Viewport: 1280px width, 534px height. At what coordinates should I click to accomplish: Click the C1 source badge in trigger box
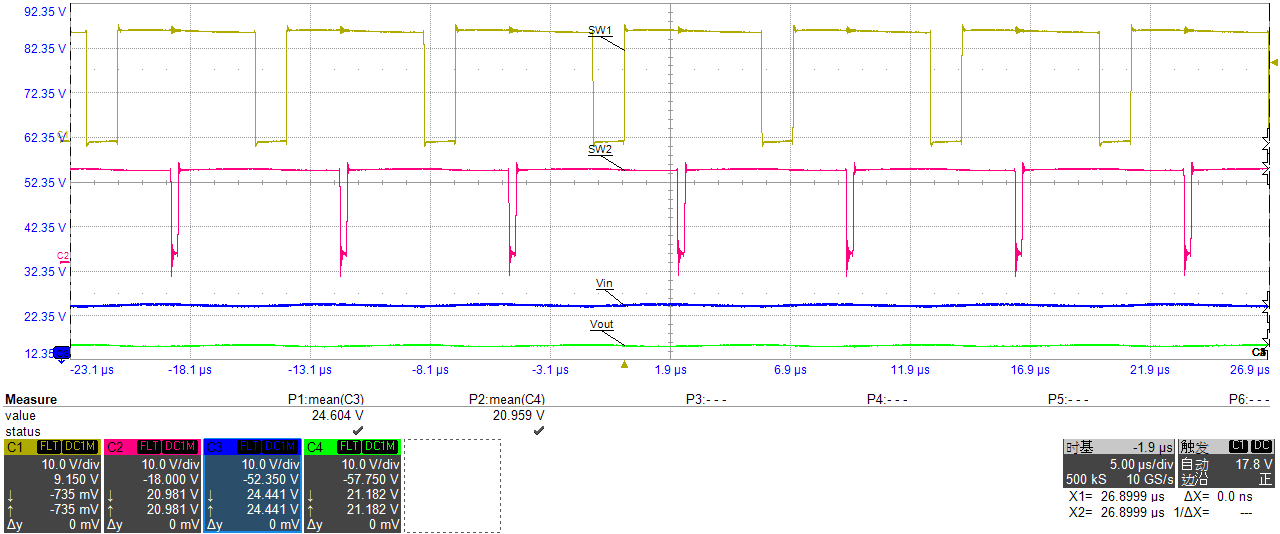coord(1238,446)
